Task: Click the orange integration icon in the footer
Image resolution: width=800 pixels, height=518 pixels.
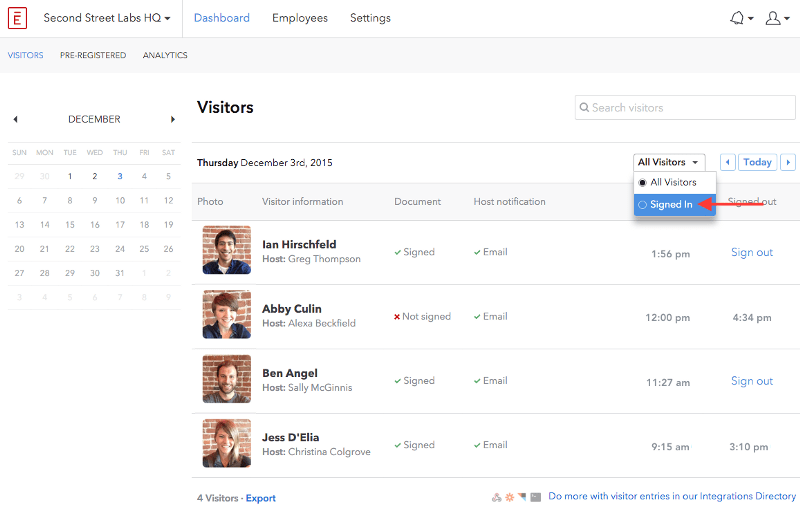Action: tap(509, 497)
